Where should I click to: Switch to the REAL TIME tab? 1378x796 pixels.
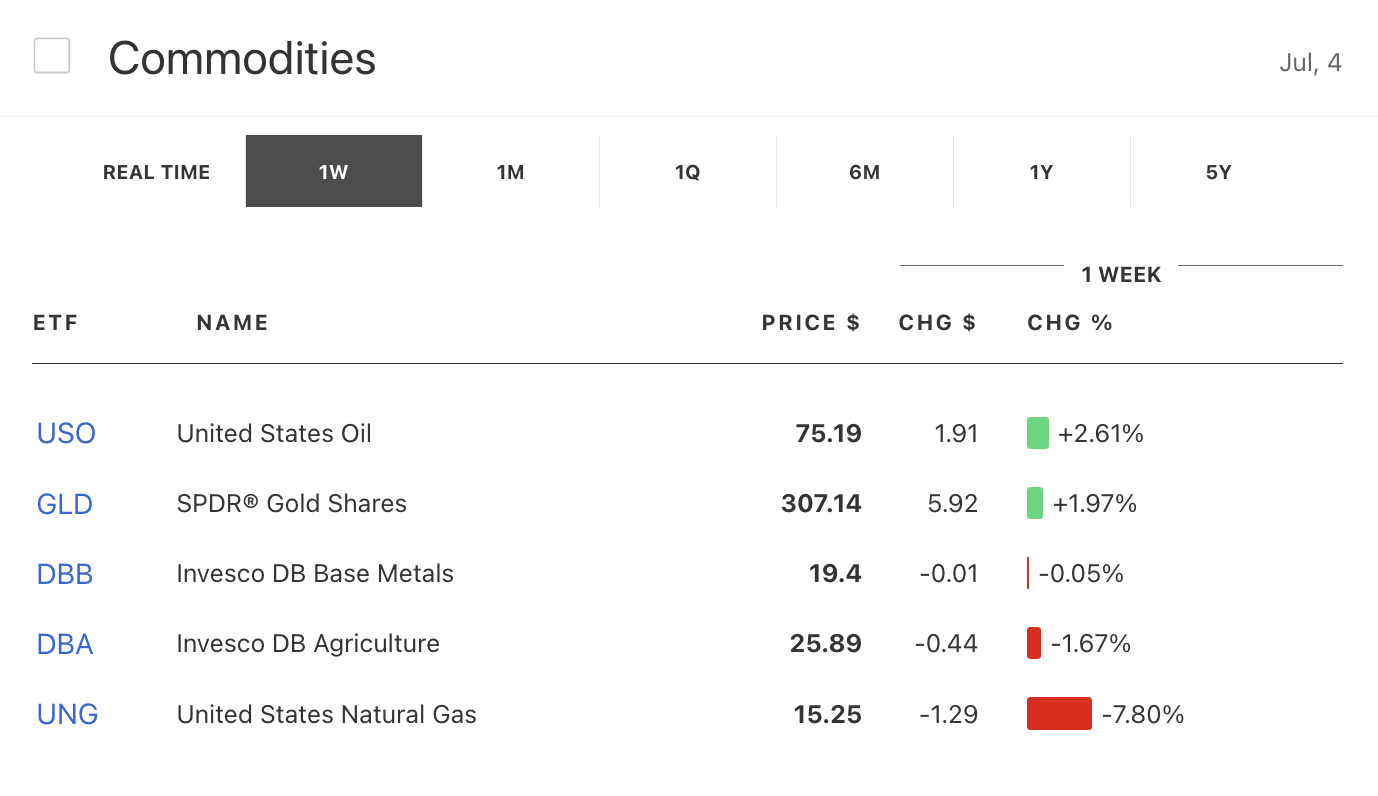point(157,172)
